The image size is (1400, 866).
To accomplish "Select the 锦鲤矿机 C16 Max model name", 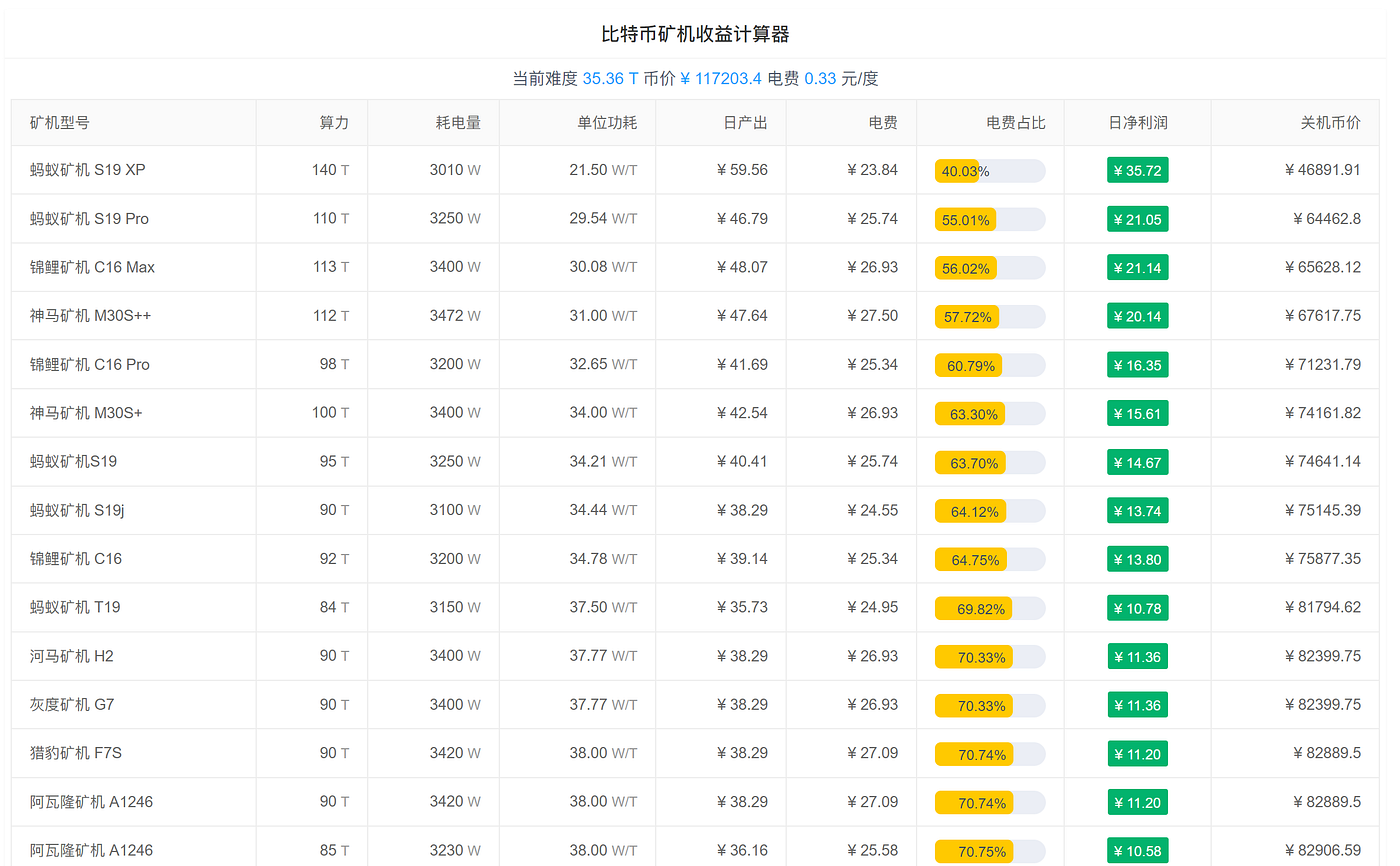I will [92, 267].
